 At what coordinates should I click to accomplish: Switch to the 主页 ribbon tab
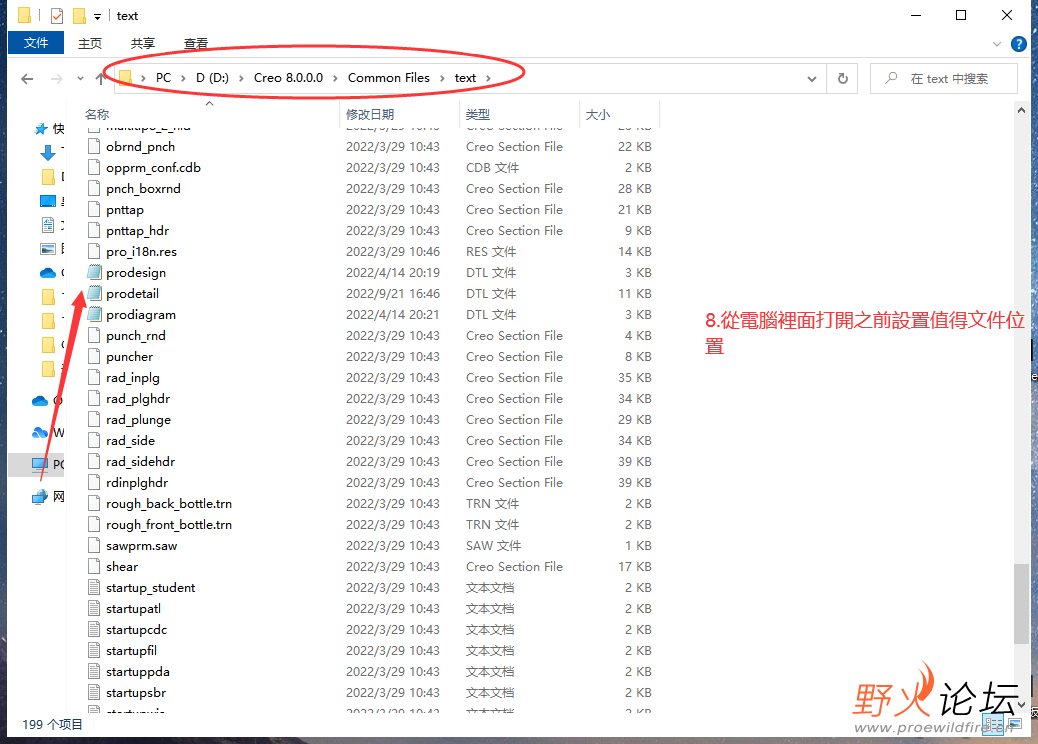tap(90, 44)
